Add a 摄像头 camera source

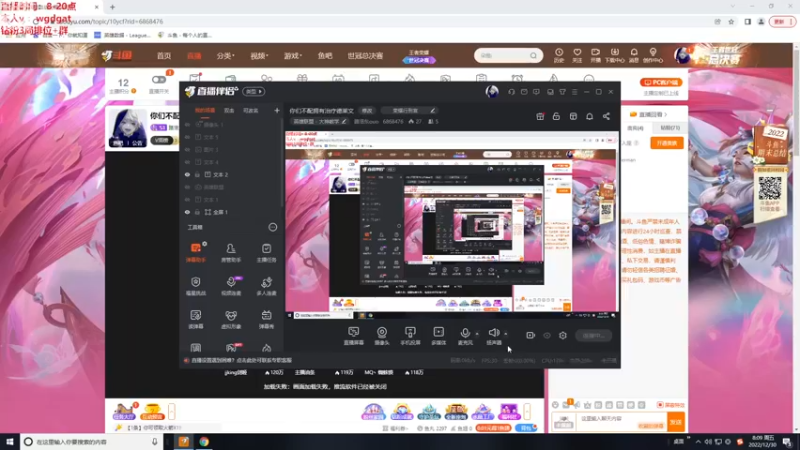(x=382, y=336)
